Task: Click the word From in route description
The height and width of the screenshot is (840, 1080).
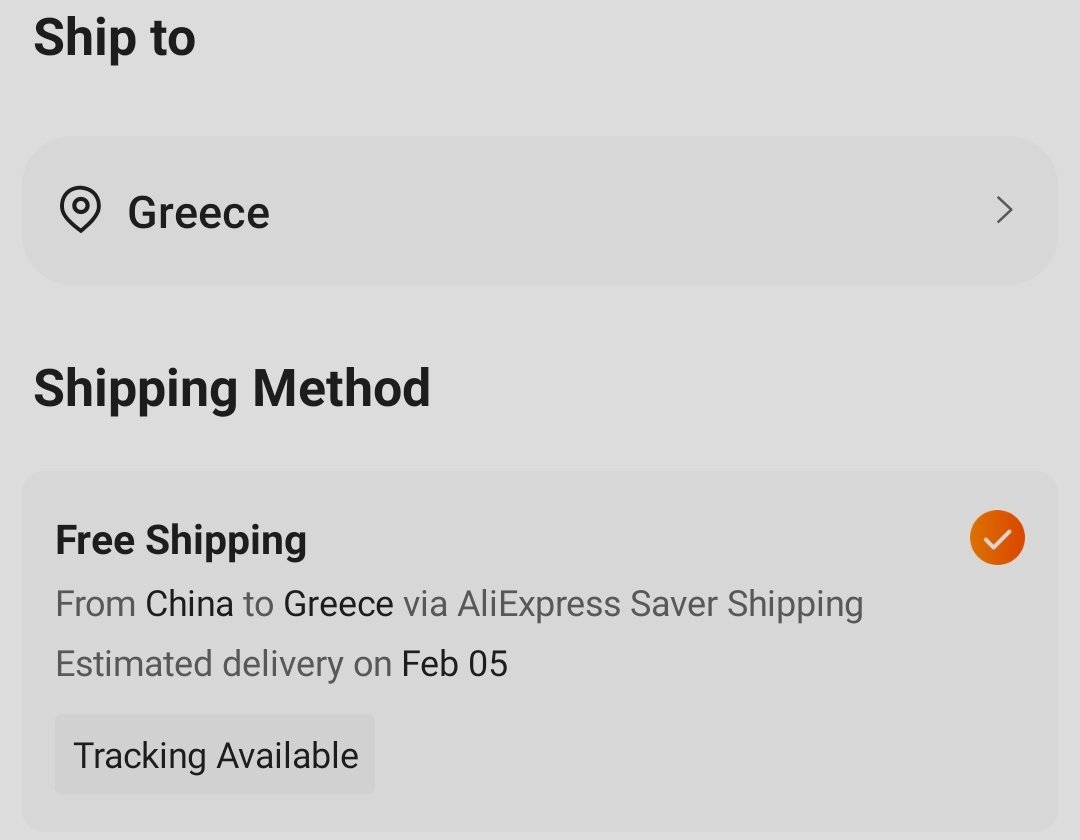Action: click(96, 604)
